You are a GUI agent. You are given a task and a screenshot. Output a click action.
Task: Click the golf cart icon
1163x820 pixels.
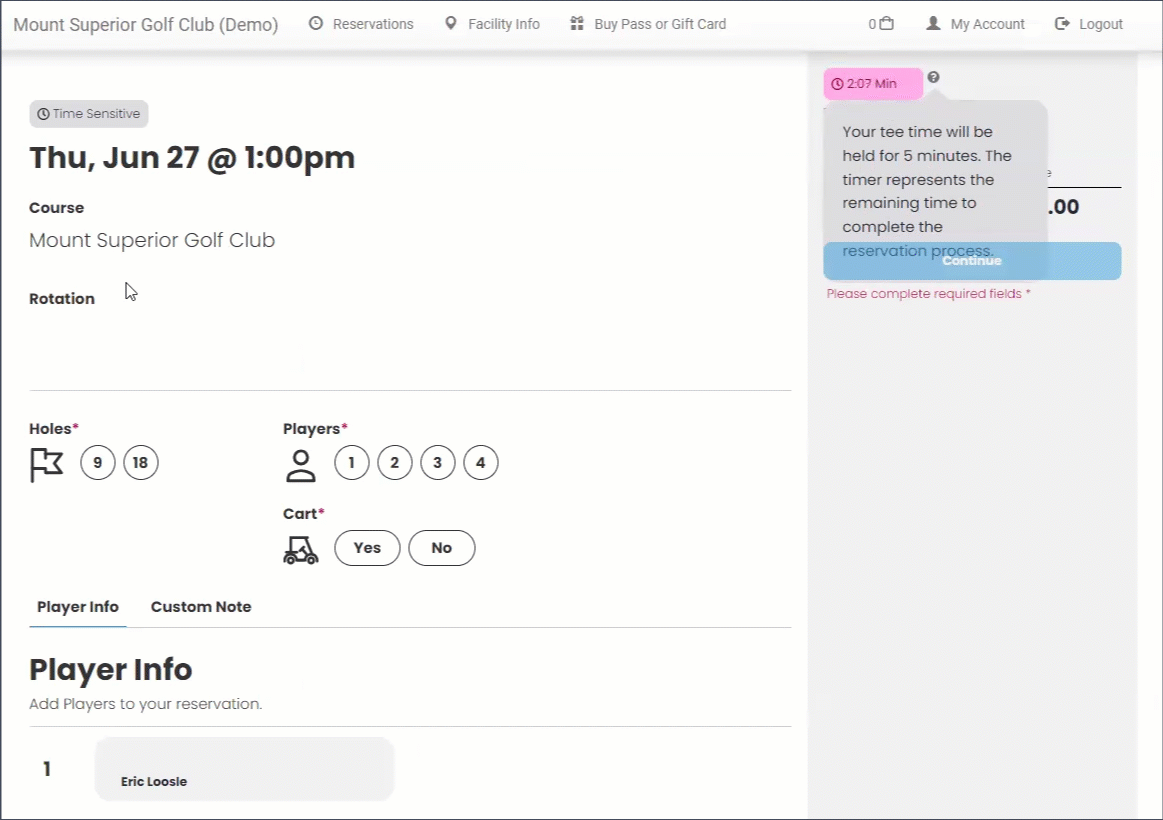click(x=300, y=549)
